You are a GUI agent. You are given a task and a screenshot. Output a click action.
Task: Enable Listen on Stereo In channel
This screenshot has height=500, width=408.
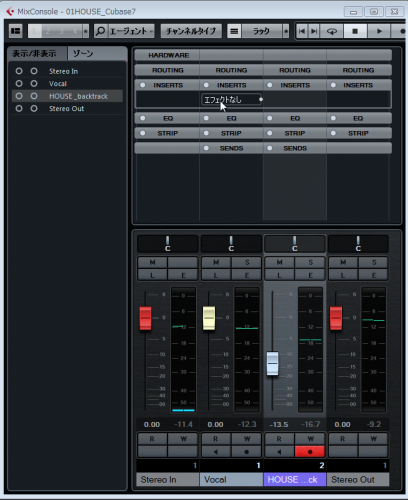(152, 275)
